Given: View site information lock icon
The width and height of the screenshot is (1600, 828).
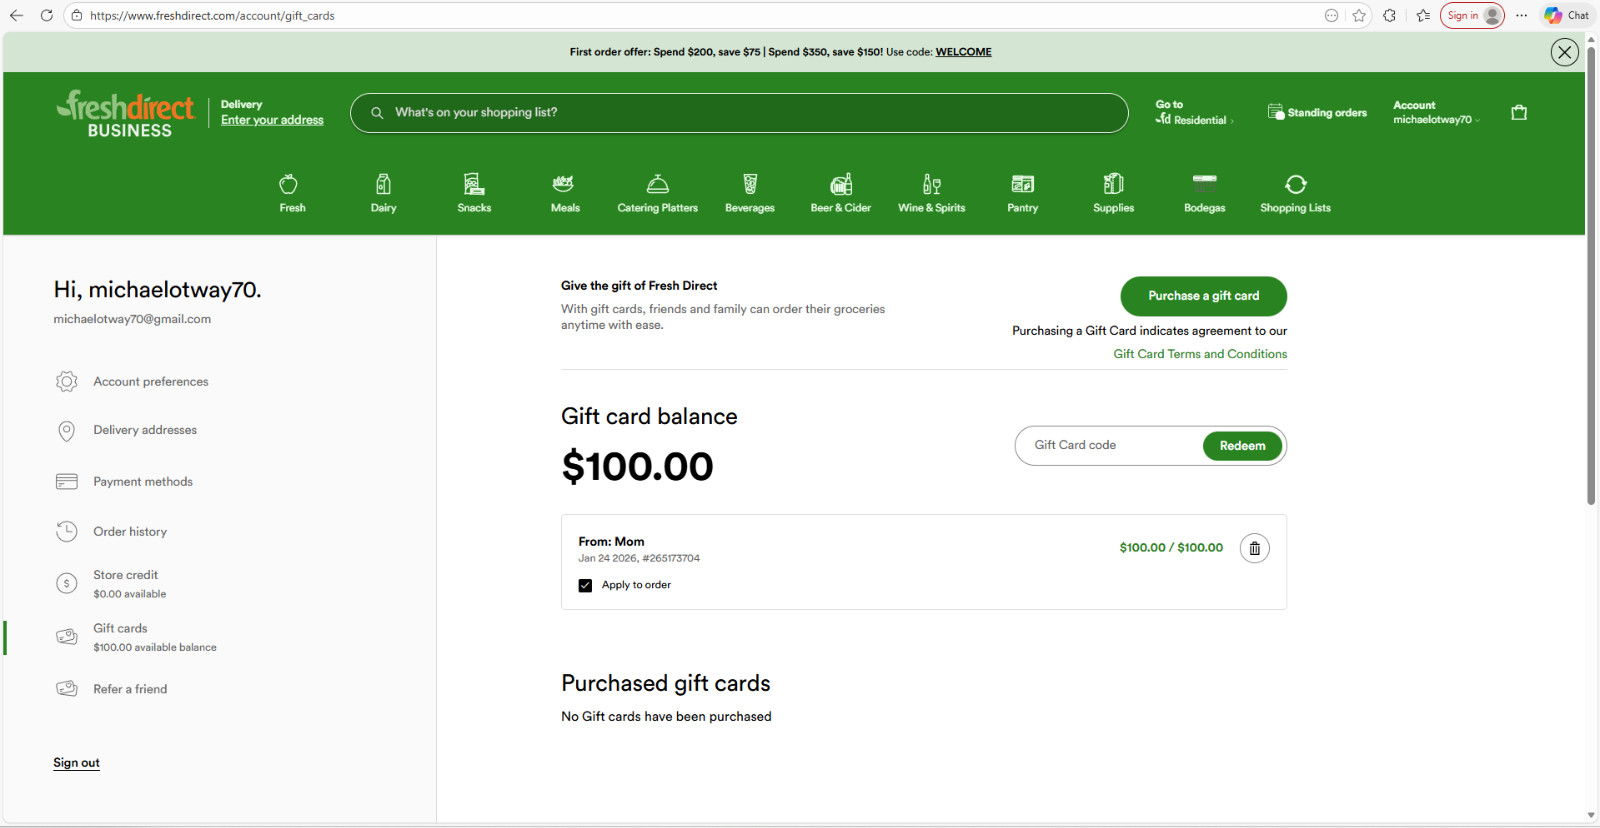Looking at the screenshot, I should point(77,15).
